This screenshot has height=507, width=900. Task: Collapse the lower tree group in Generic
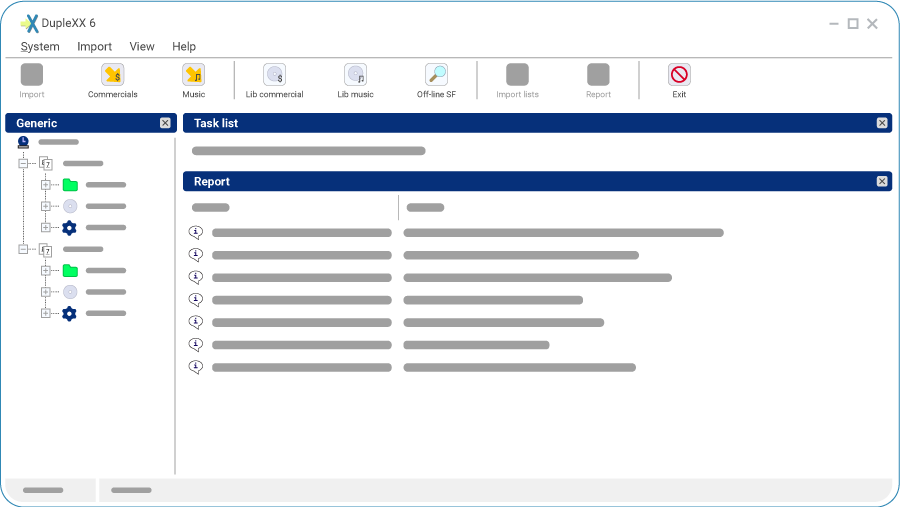point(23,249)
